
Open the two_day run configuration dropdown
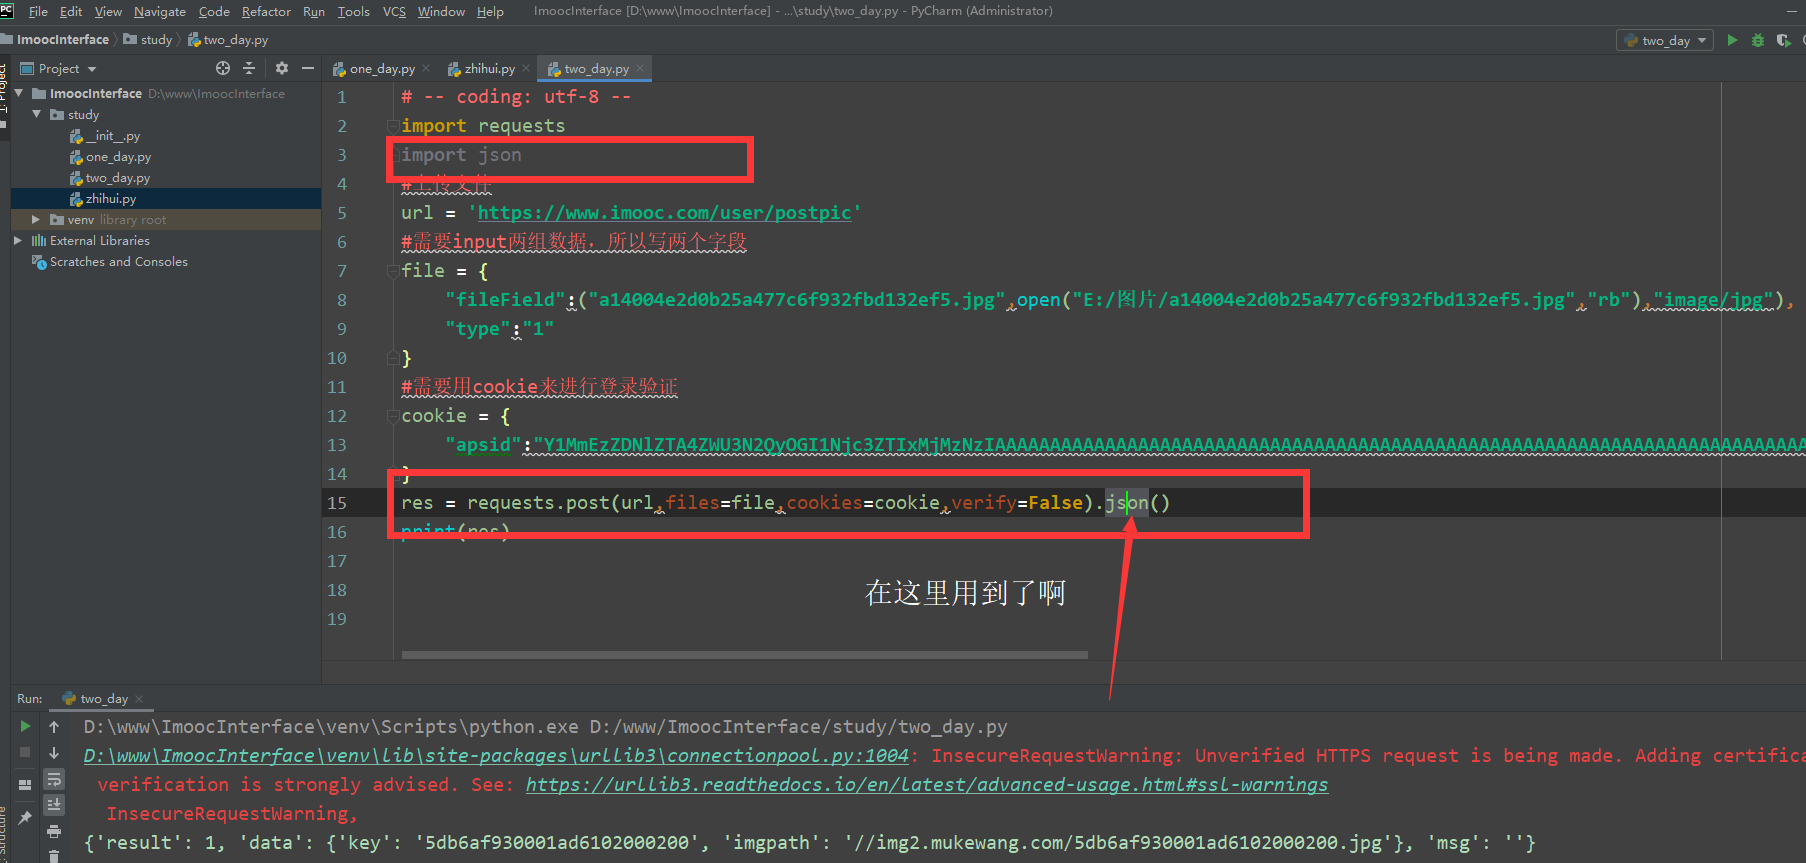pyautogui.click(x=1665, y=40)
